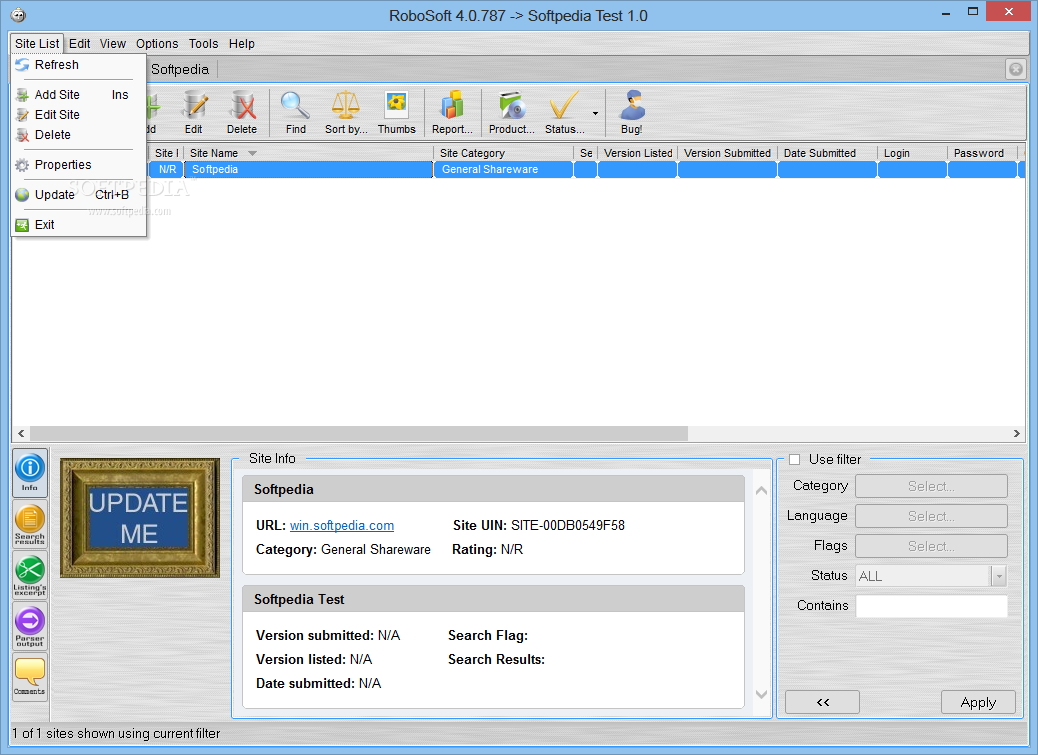Click the Contains text field
The image size is (1038, 755).
[x=931, y=605]
